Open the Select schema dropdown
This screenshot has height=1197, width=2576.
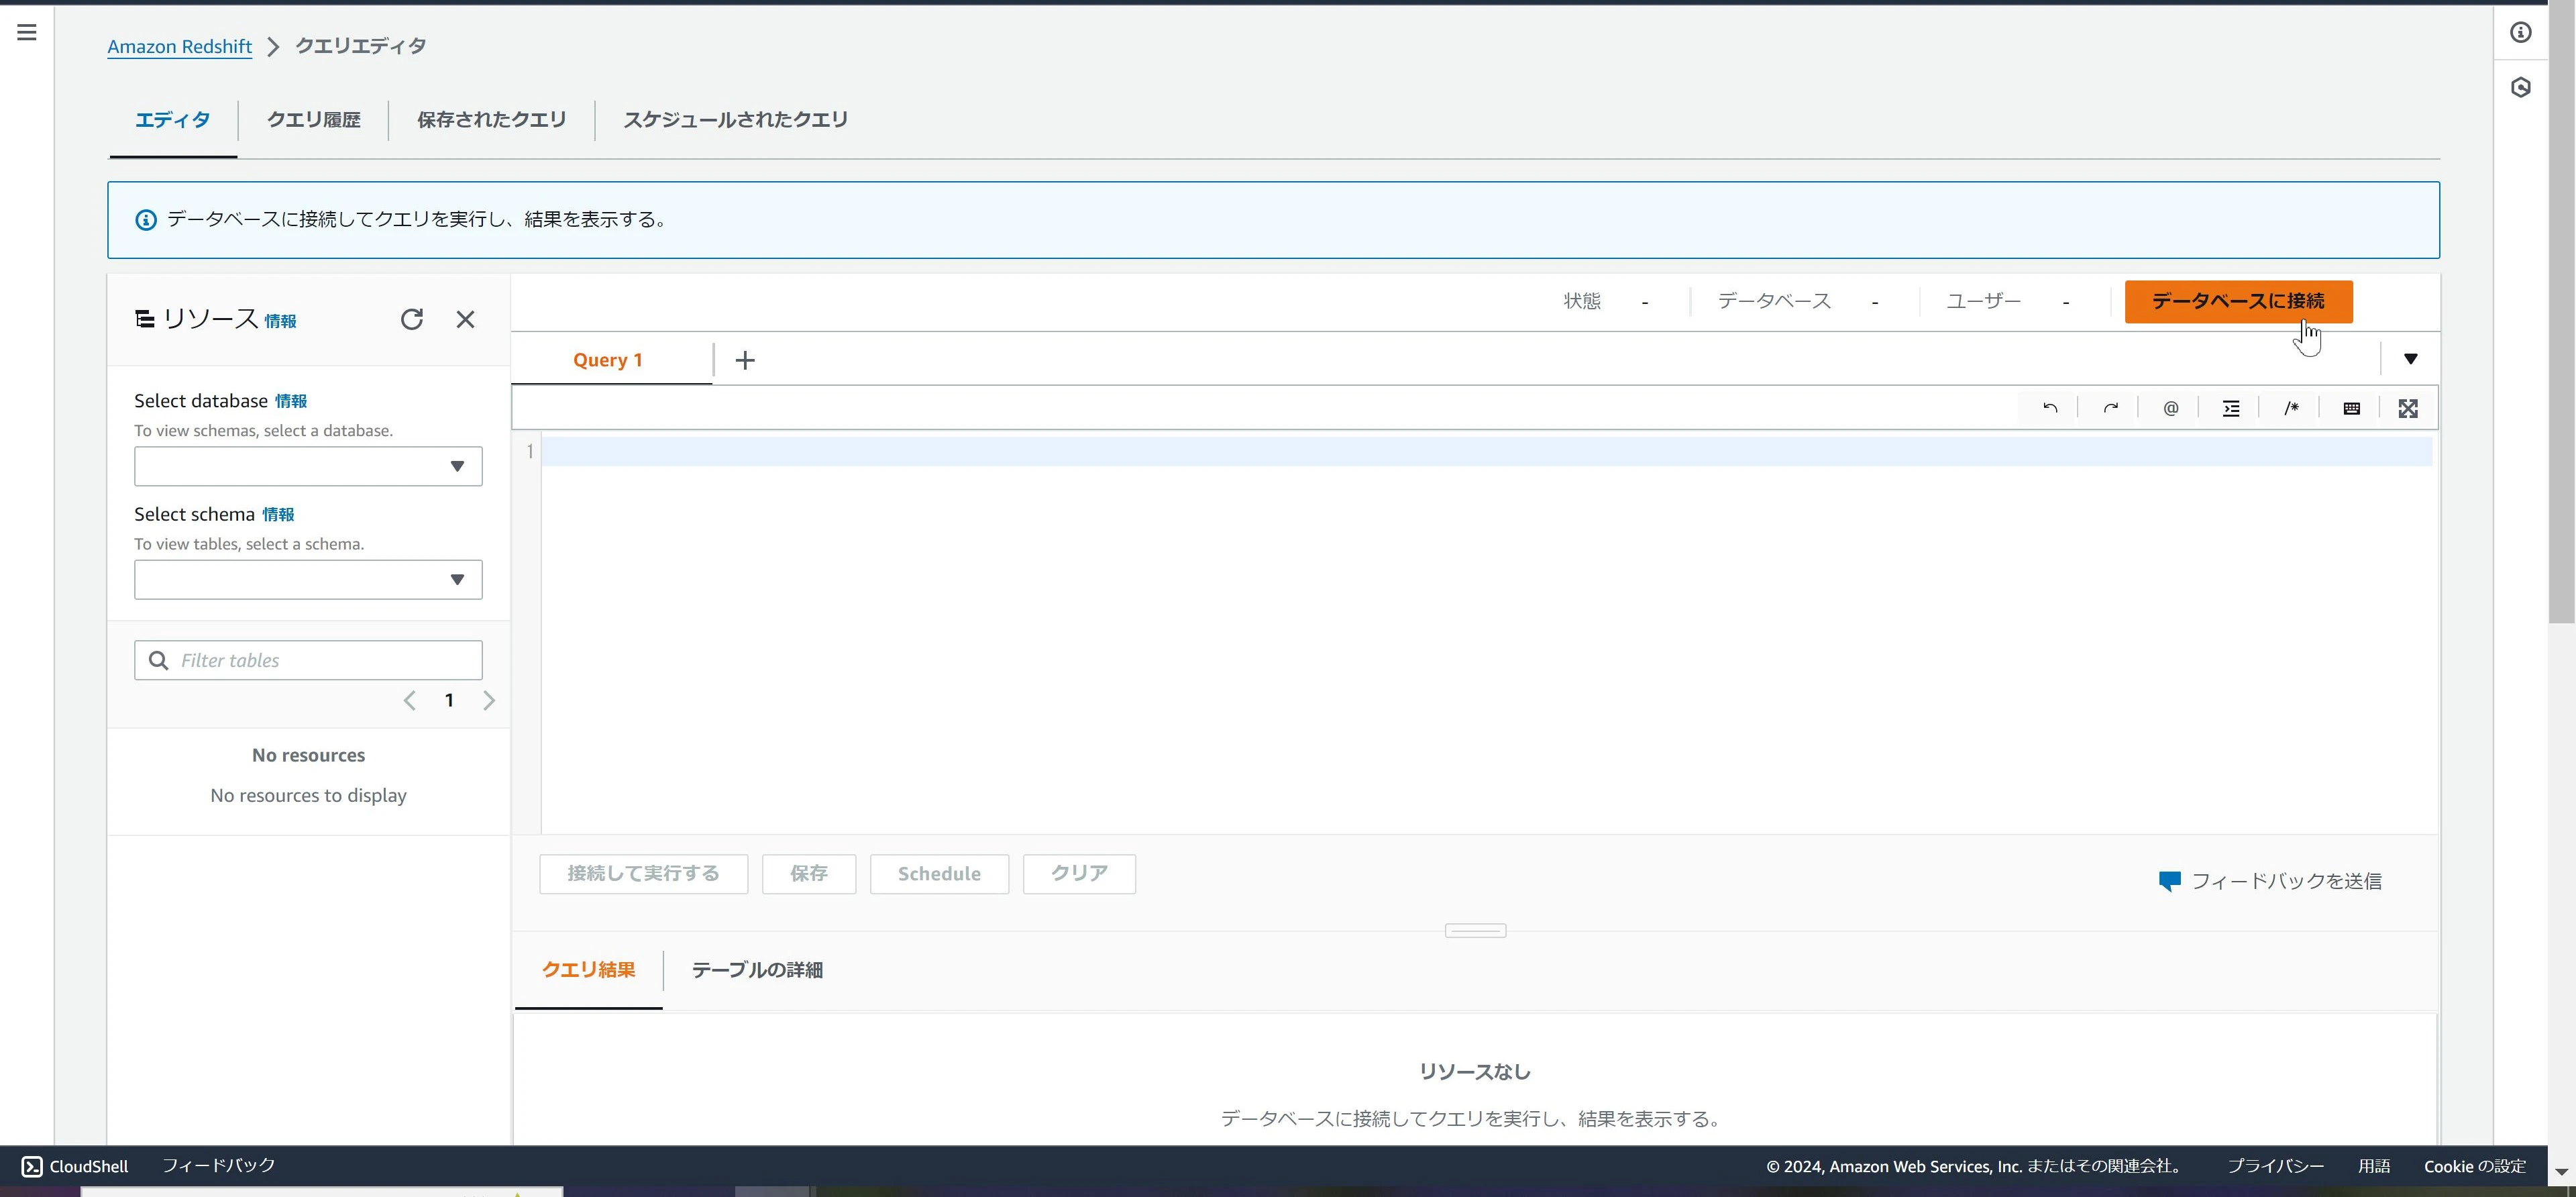pyautogui.click(x=308, y=580)
